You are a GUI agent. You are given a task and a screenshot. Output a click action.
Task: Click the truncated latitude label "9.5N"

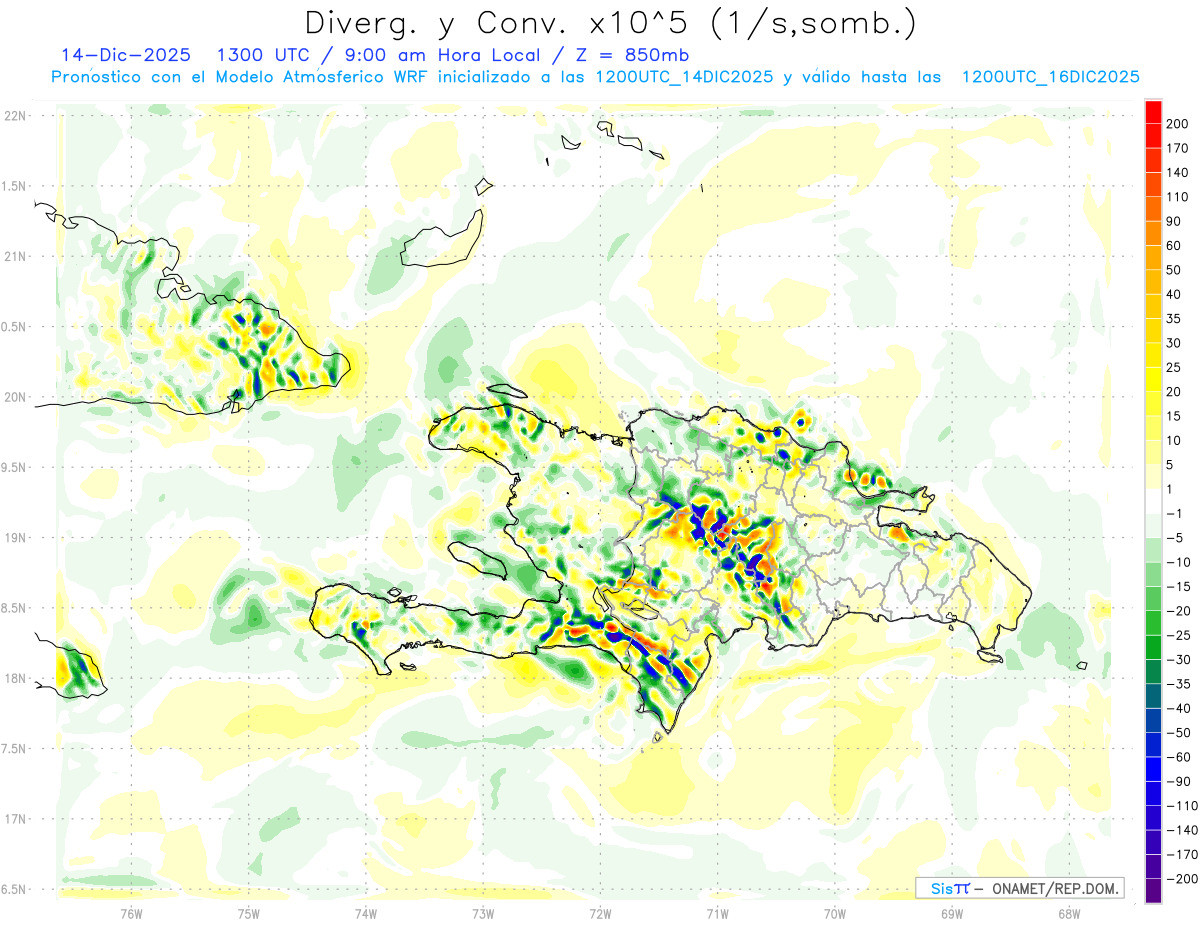(x=14, y=467)
